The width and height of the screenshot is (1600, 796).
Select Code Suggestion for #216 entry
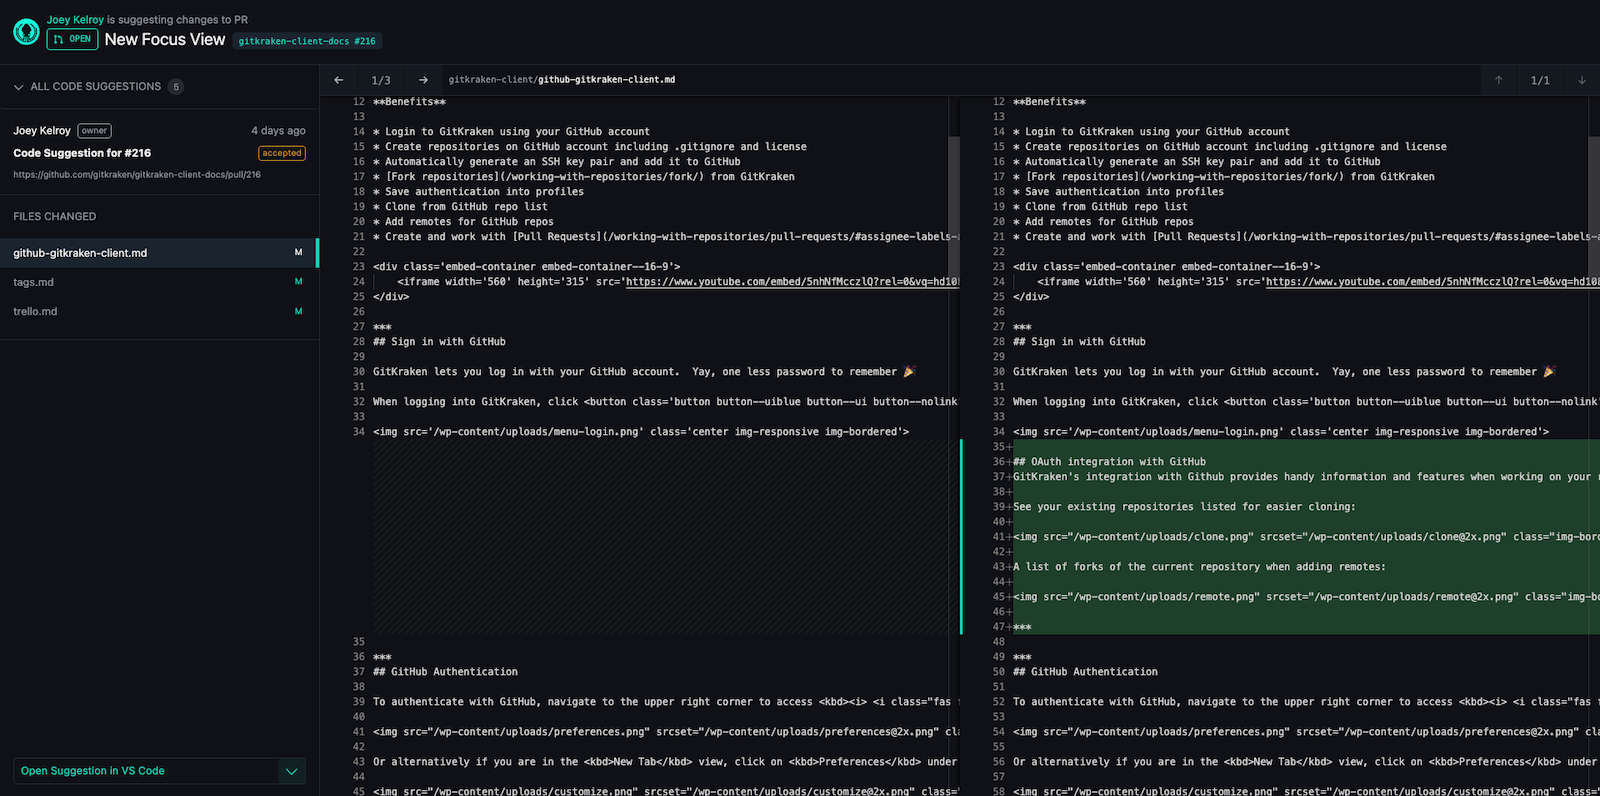coord(82,153)
